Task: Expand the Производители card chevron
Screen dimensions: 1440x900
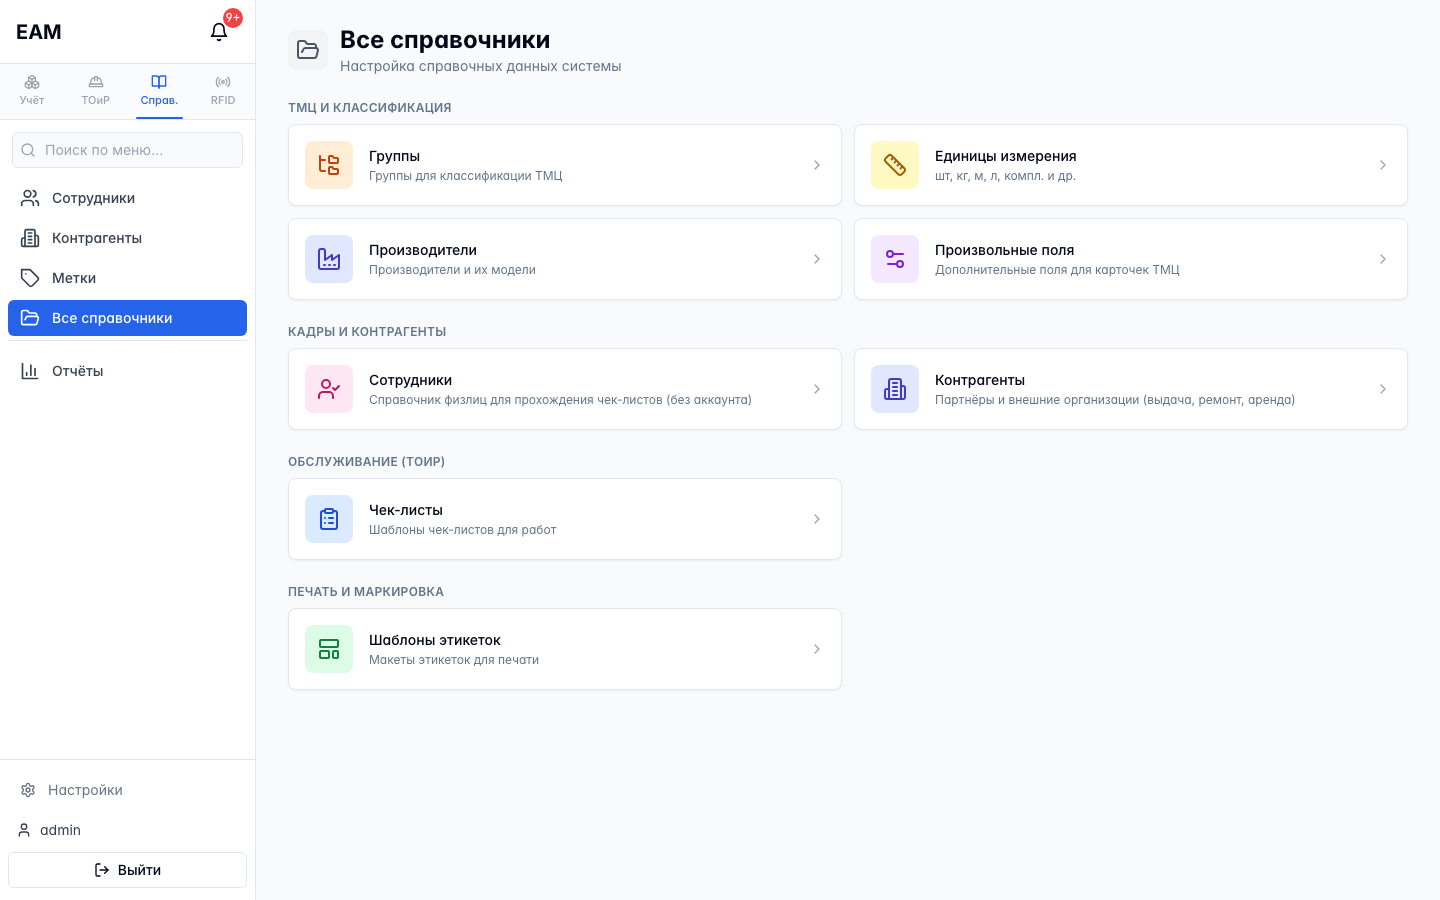Action: coord(817,259)
